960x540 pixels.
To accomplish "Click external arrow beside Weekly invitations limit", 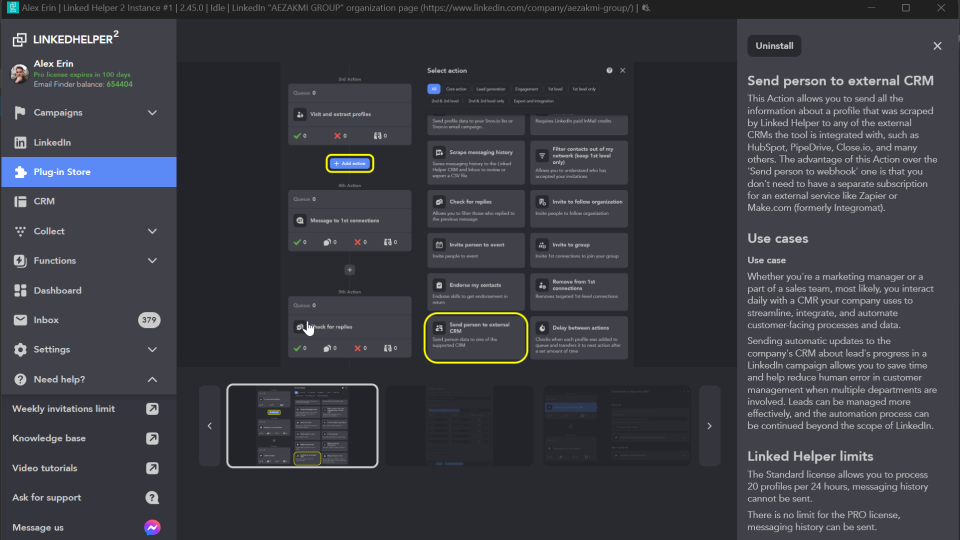I will coord(152,409).
